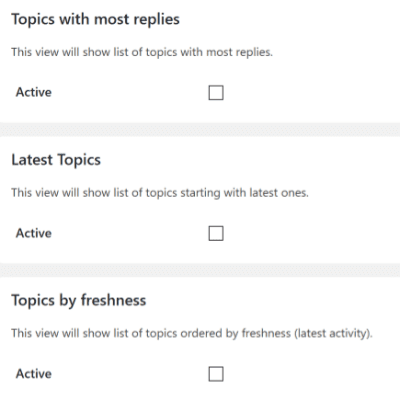Click the Active label under Latest Topics
This screenshot has height=400, width=400.
(34, 233)
